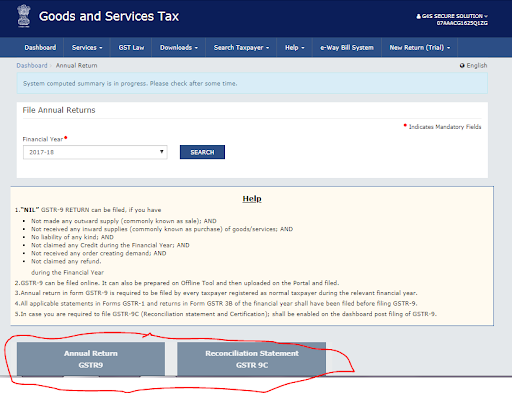The height and width of the screenshot is (393, 512).
Task: Click the "Not claimed any refund" bullet
Action: click(x=66, y=261)
